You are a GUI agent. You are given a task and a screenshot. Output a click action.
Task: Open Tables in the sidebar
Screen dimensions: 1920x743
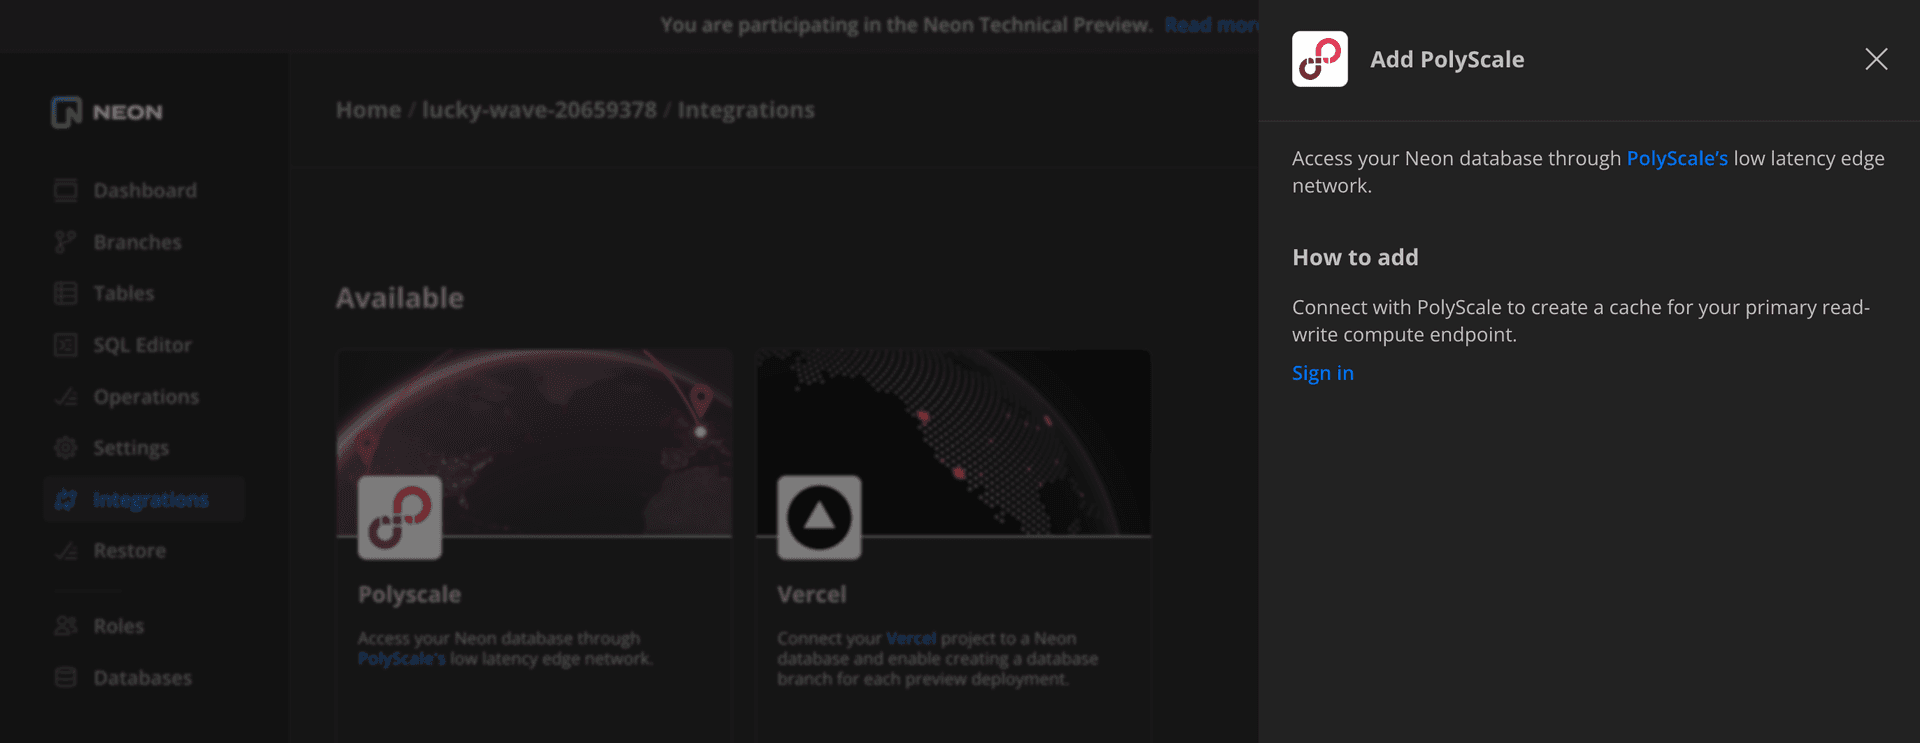pos(124,293)
